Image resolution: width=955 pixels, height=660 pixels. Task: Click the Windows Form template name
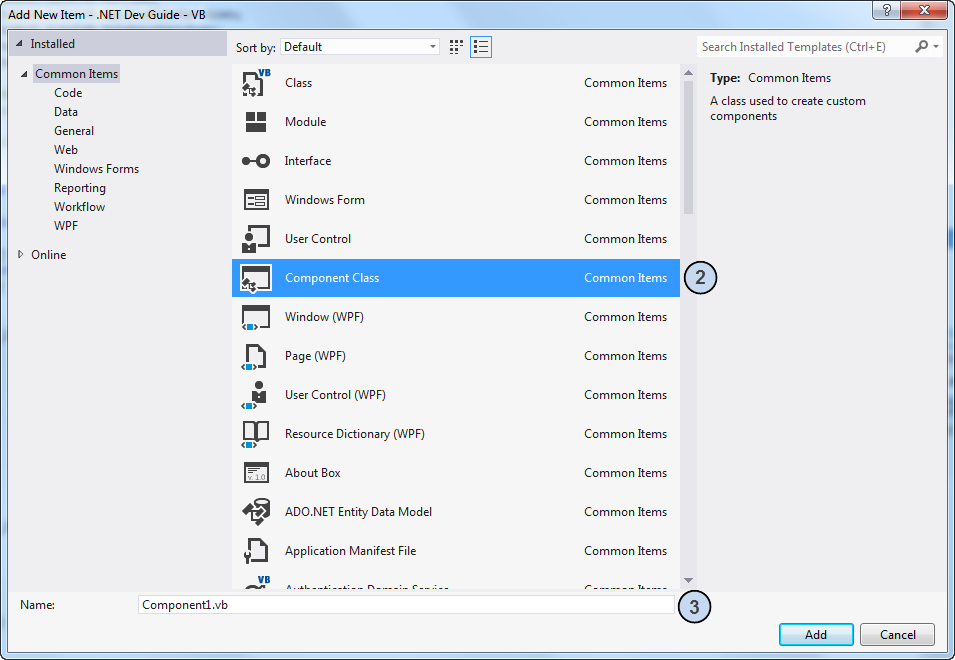pyautogui.click(x=325, y=200)
